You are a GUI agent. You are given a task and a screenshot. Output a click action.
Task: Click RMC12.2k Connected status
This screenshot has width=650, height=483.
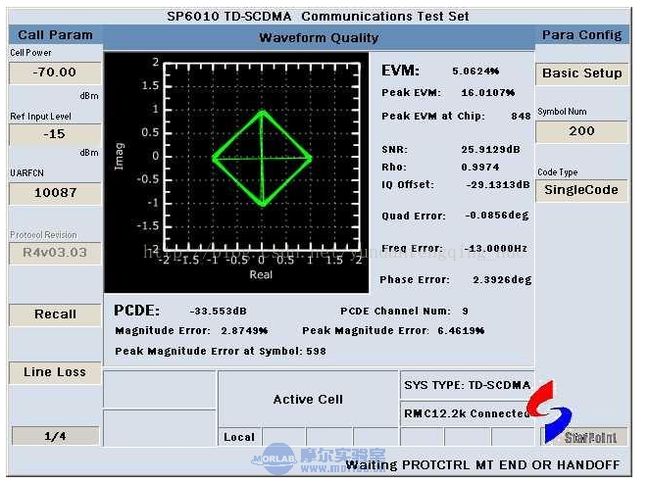[x=467, y=414]
